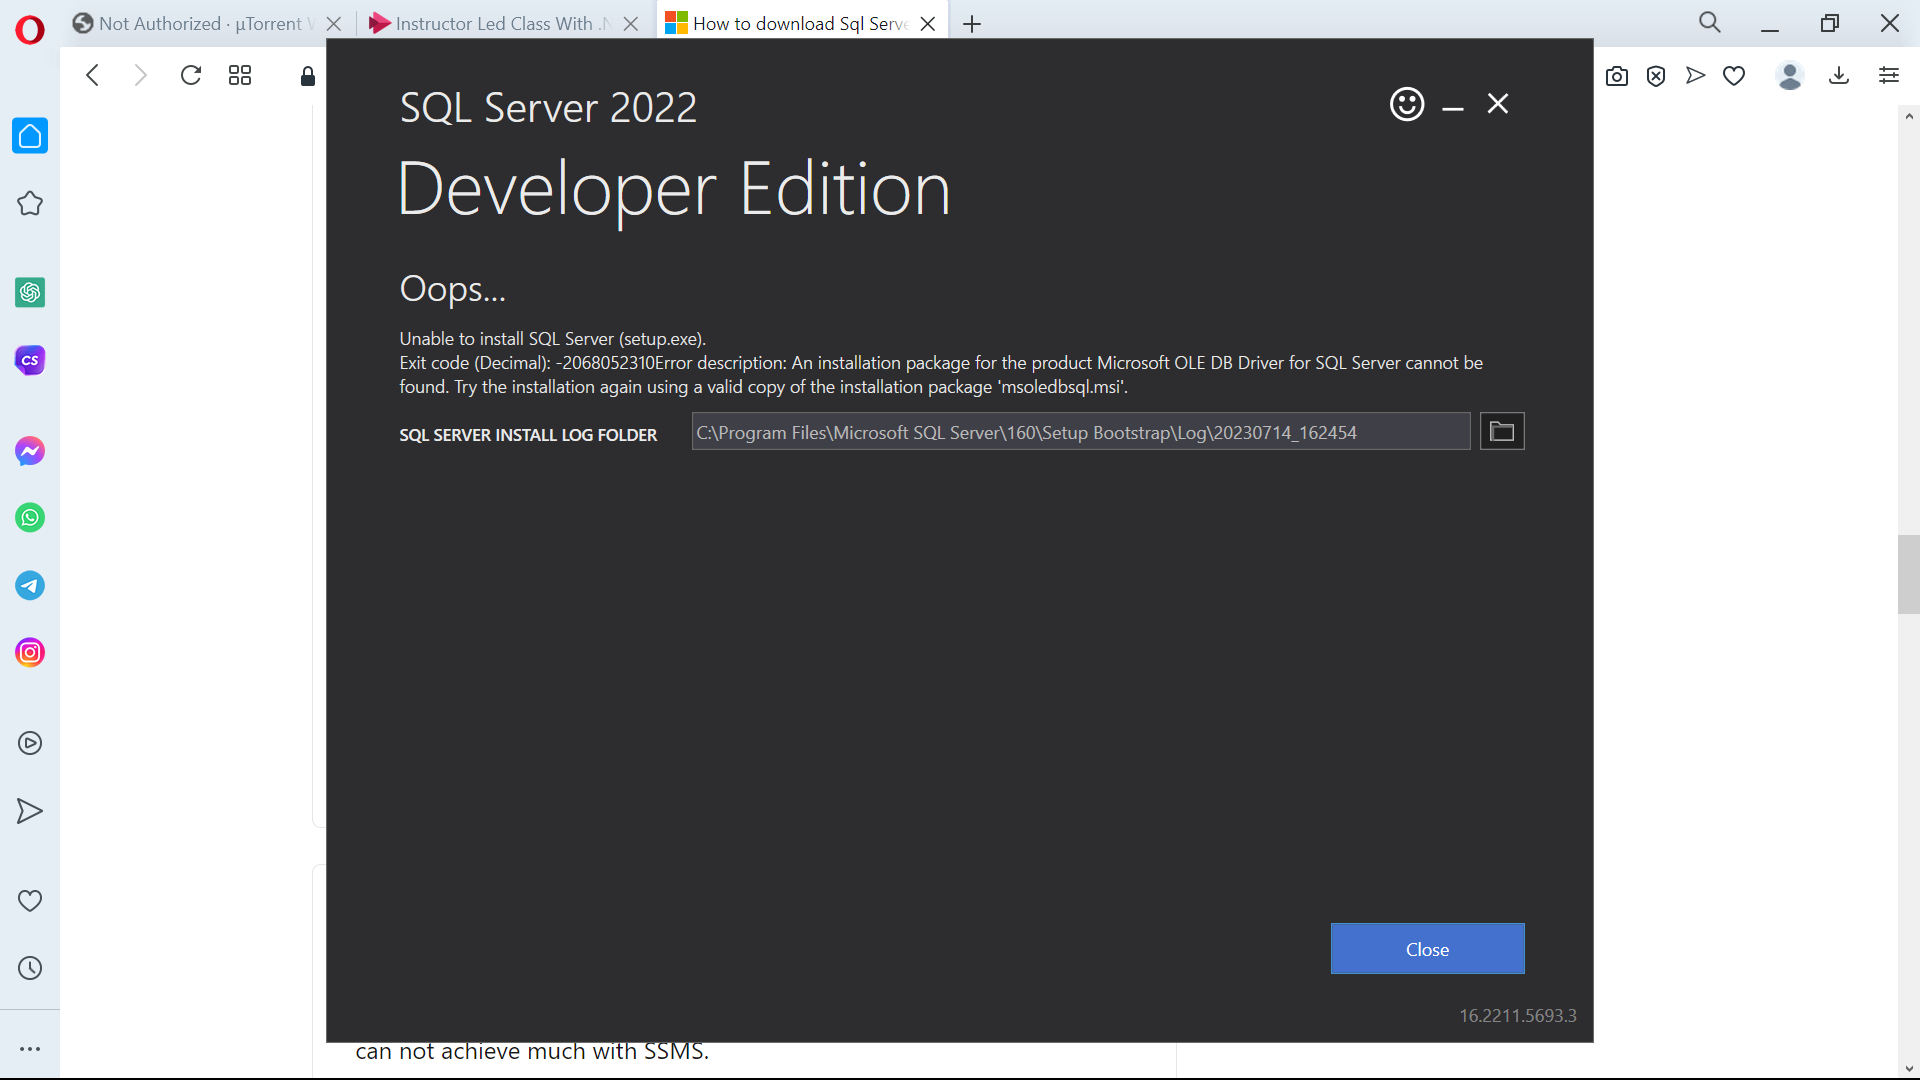Reload the current page
The image size is (1920, 1080).
191,76
